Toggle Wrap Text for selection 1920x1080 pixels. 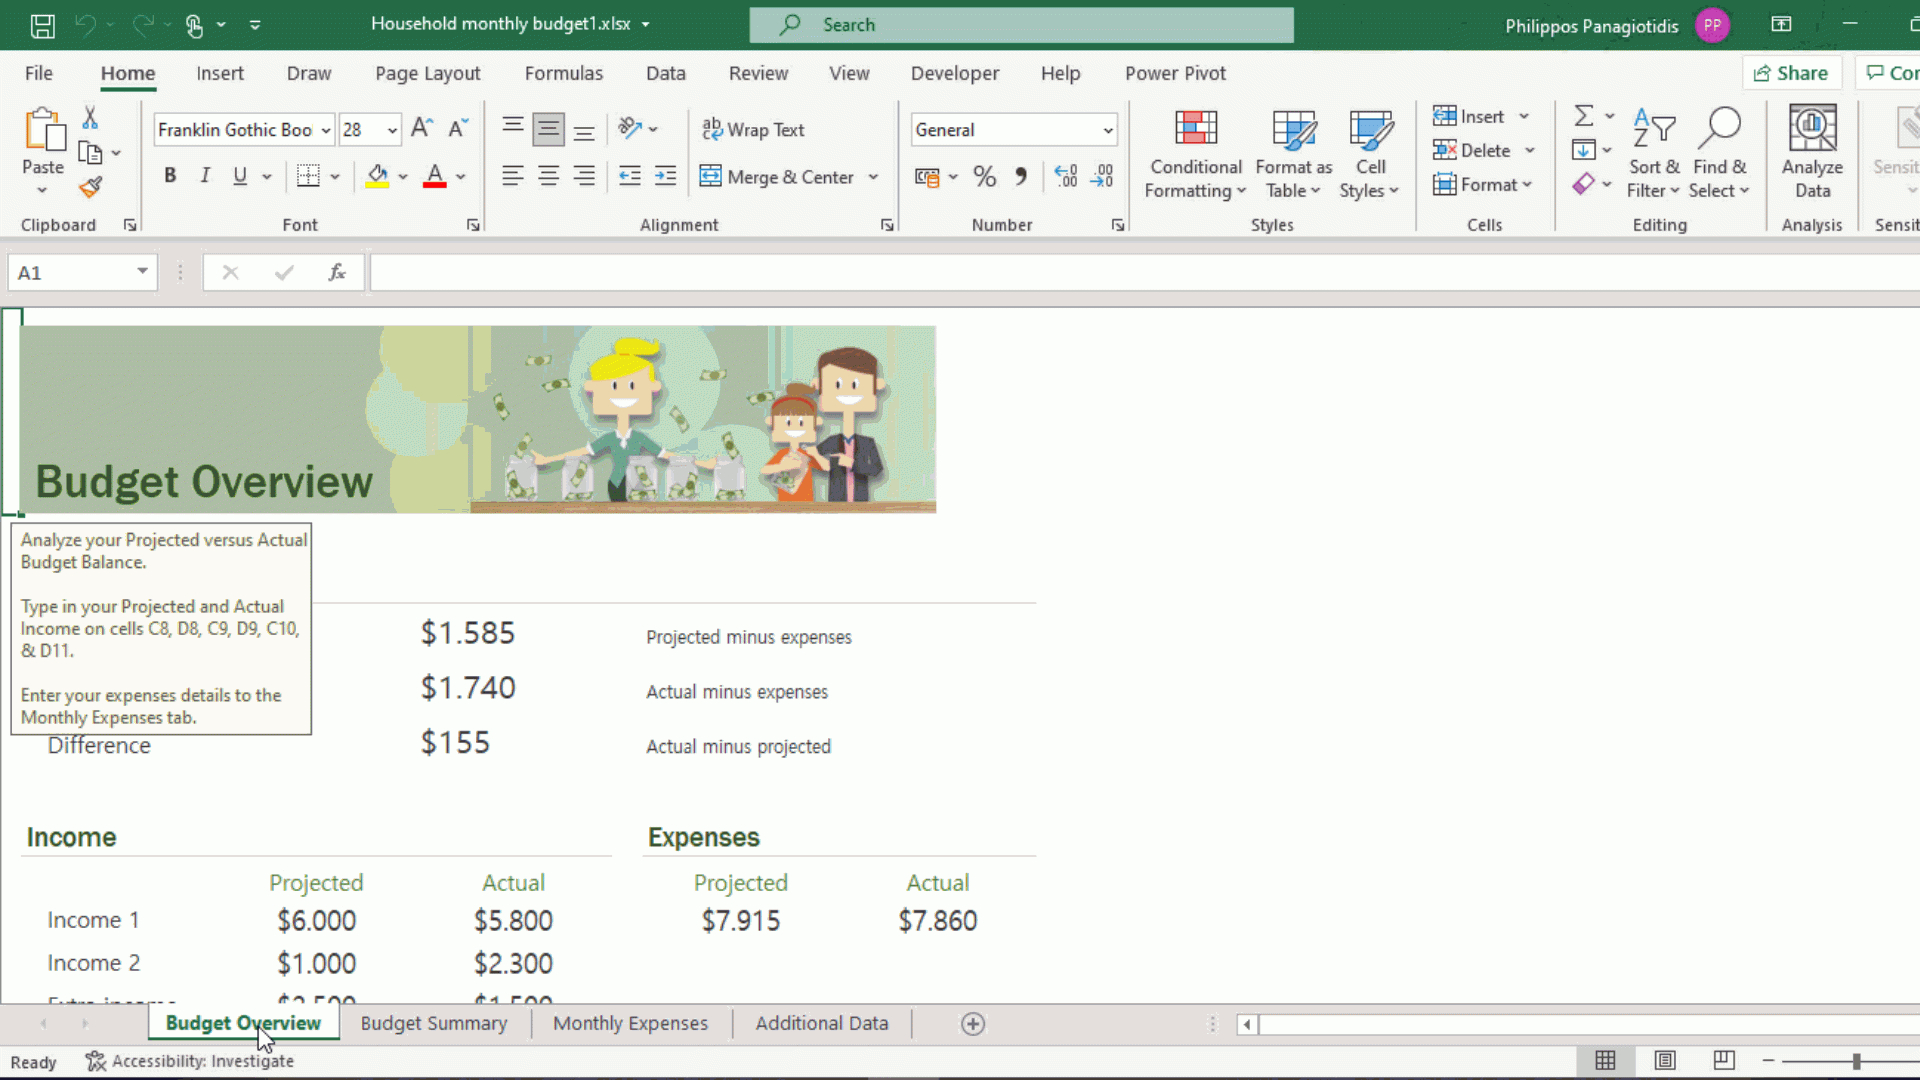coord(754,129)
